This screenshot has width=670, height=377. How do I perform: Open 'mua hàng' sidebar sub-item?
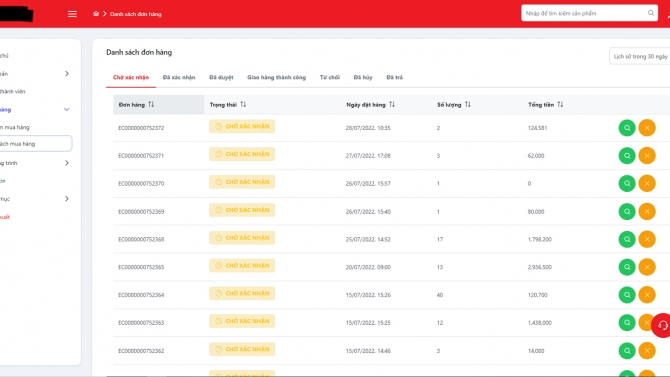pyautogui.click(x=15, y=127)
